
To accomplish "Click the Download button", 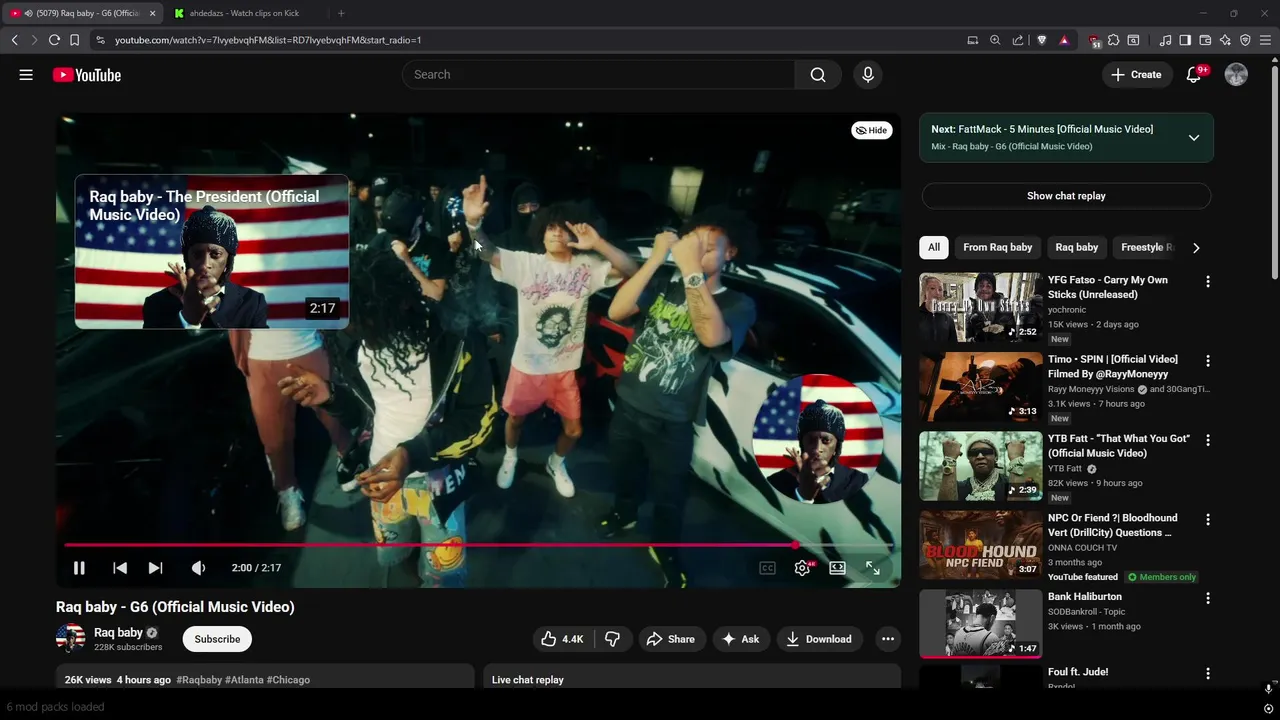I will [818, 639].
